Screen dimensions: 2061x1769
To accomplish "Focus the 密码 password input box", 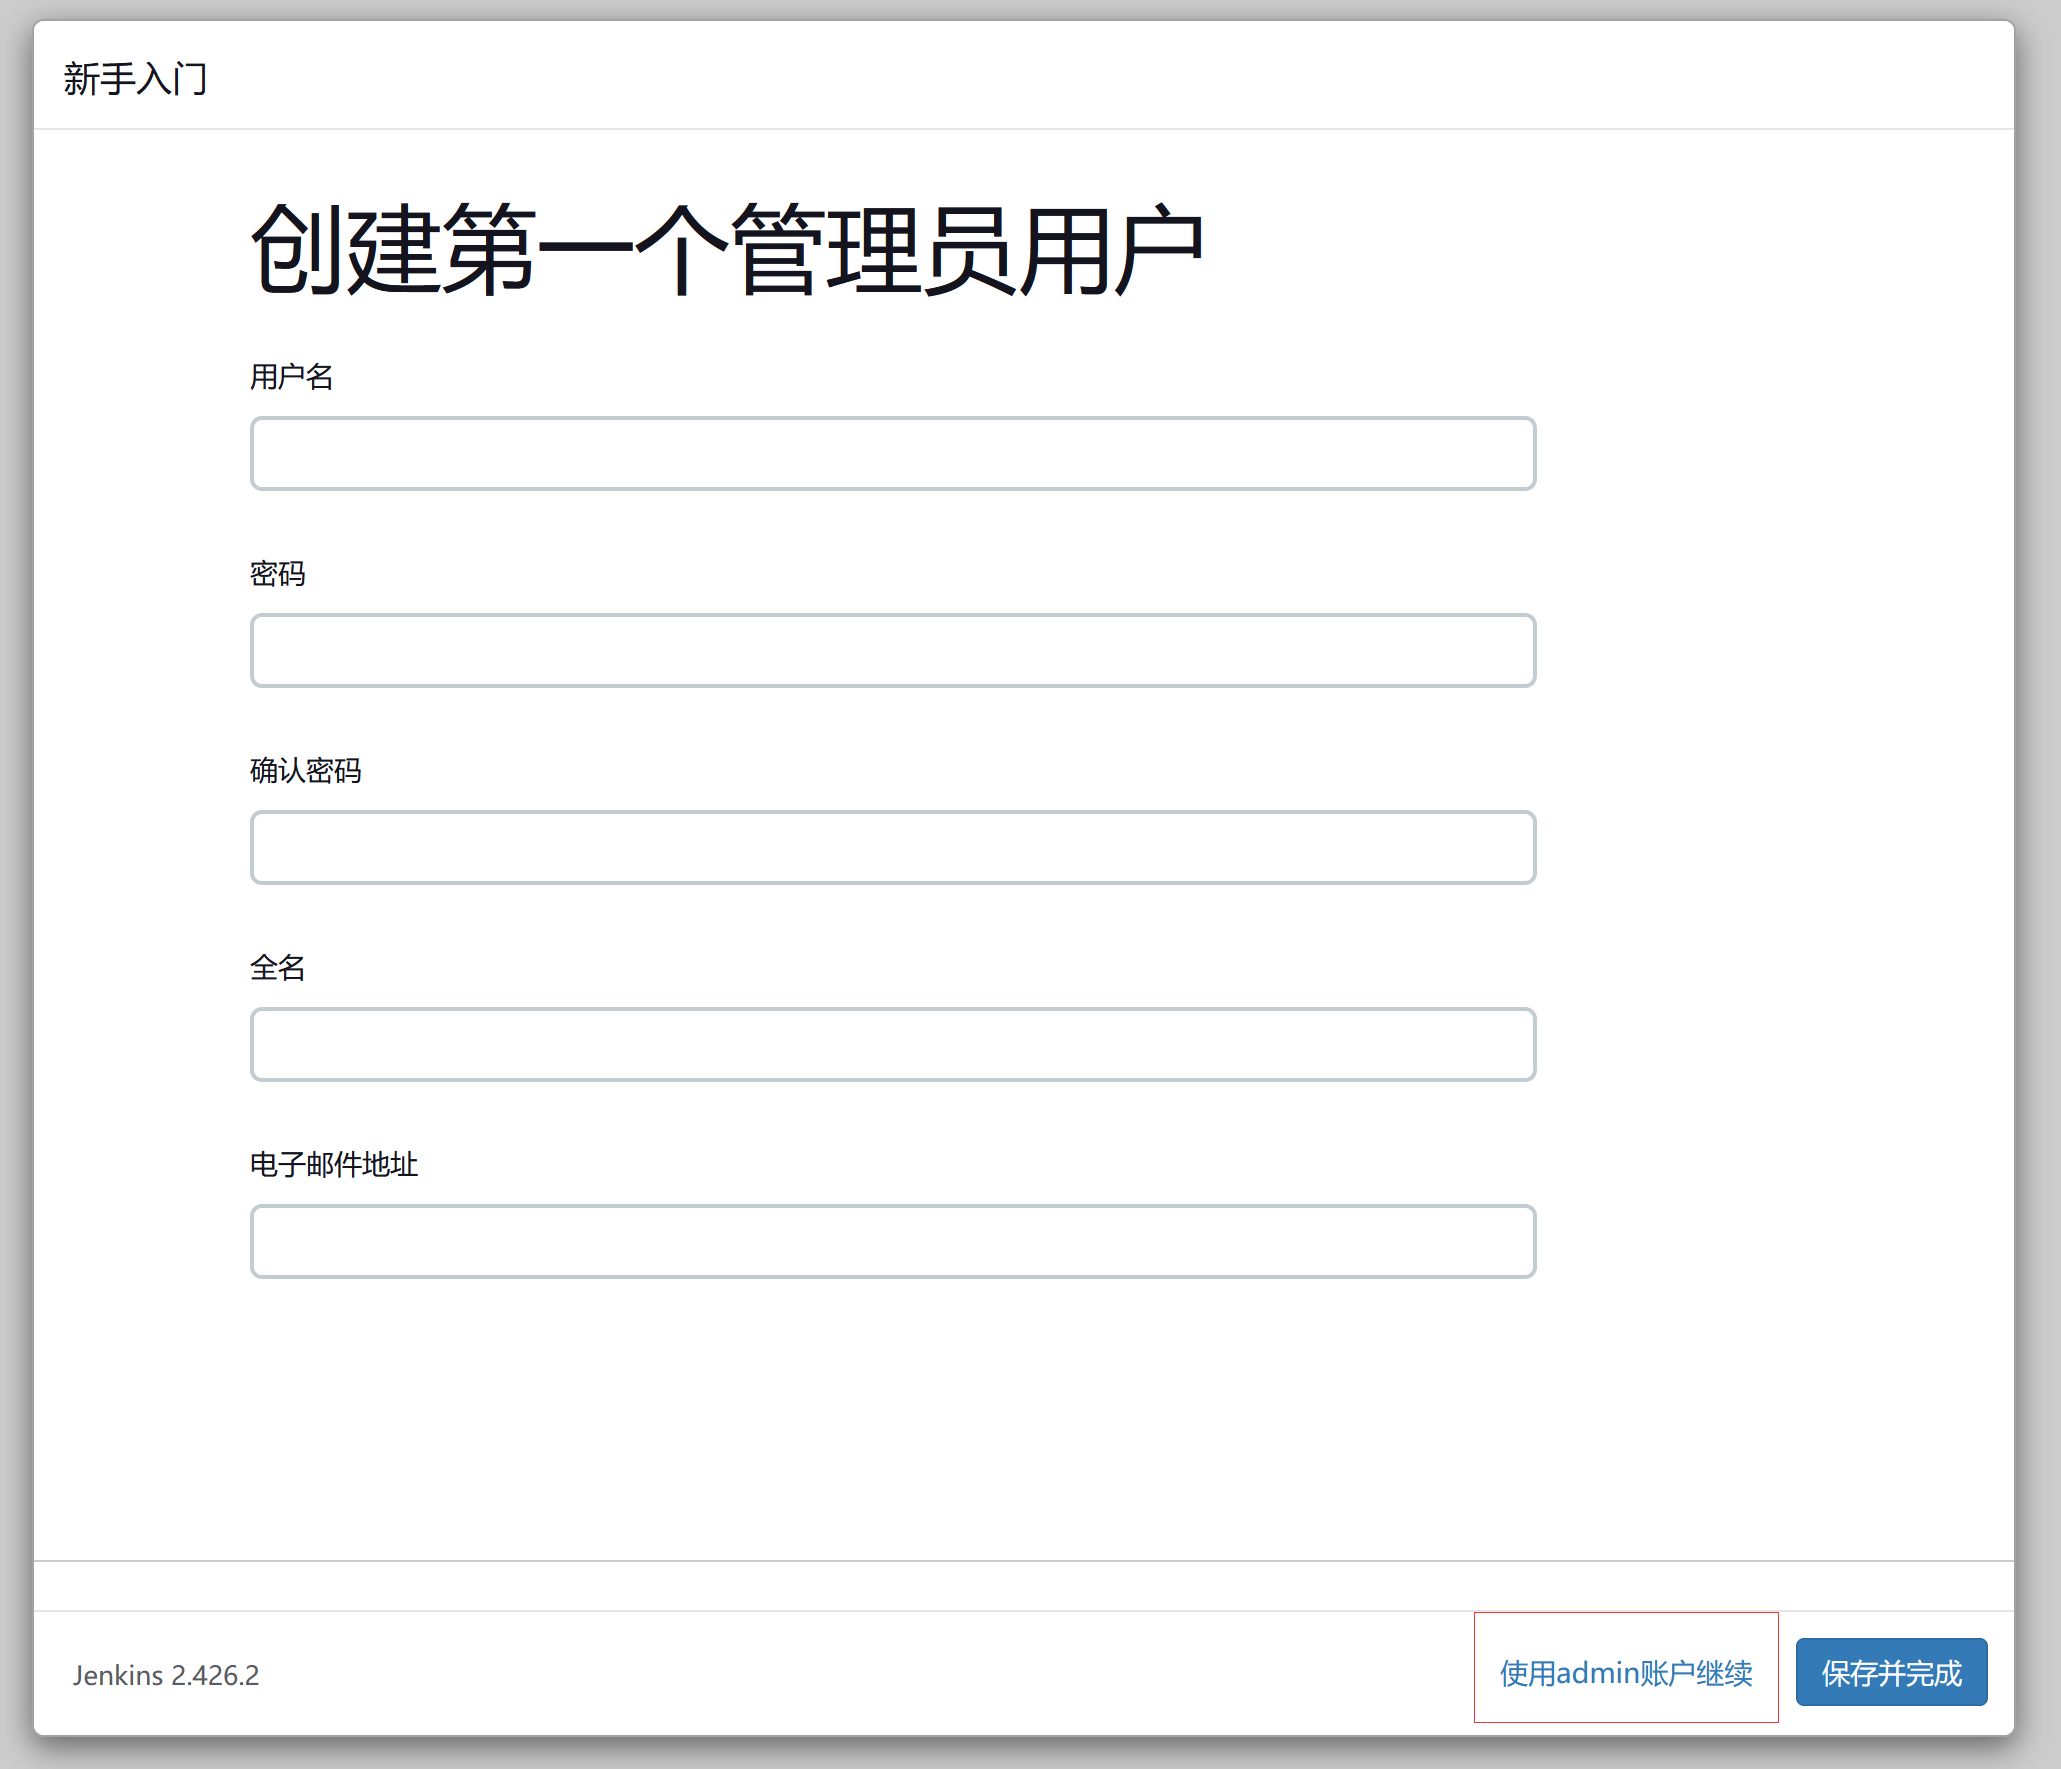I will pyautogui.click(x=892, y=651).
